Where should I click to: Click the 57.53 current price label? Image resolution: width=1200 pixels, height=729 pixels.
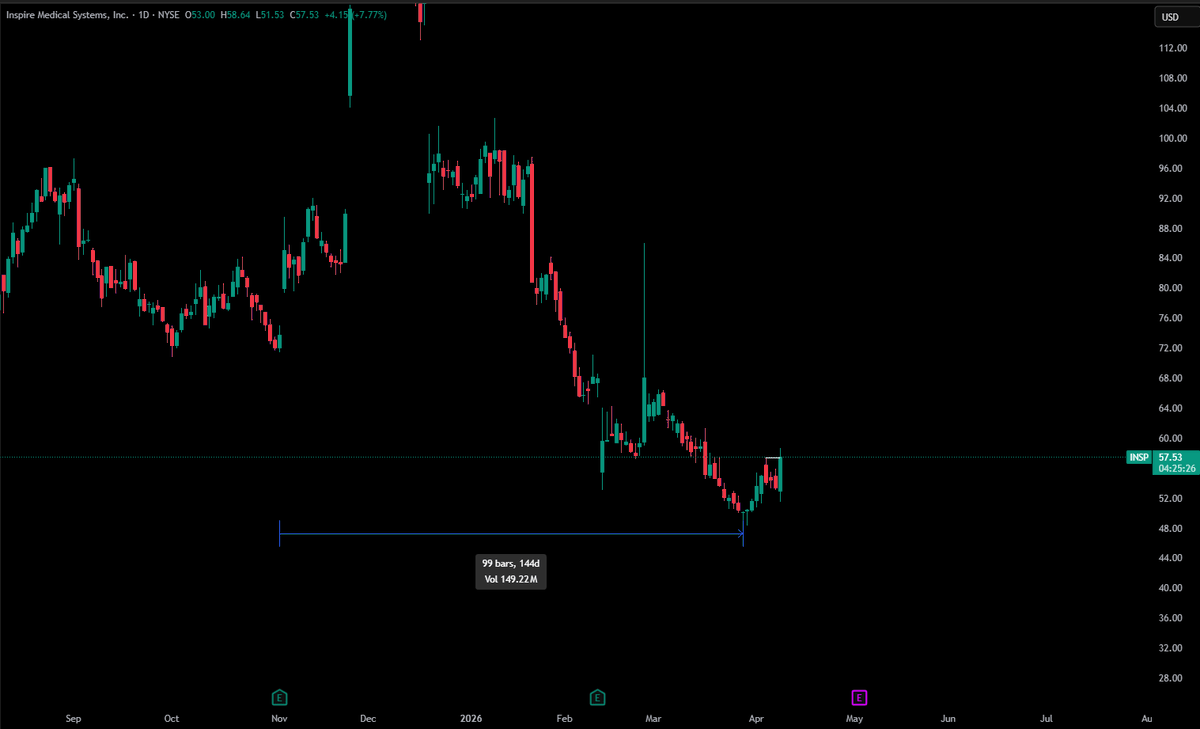(1171, 457)
